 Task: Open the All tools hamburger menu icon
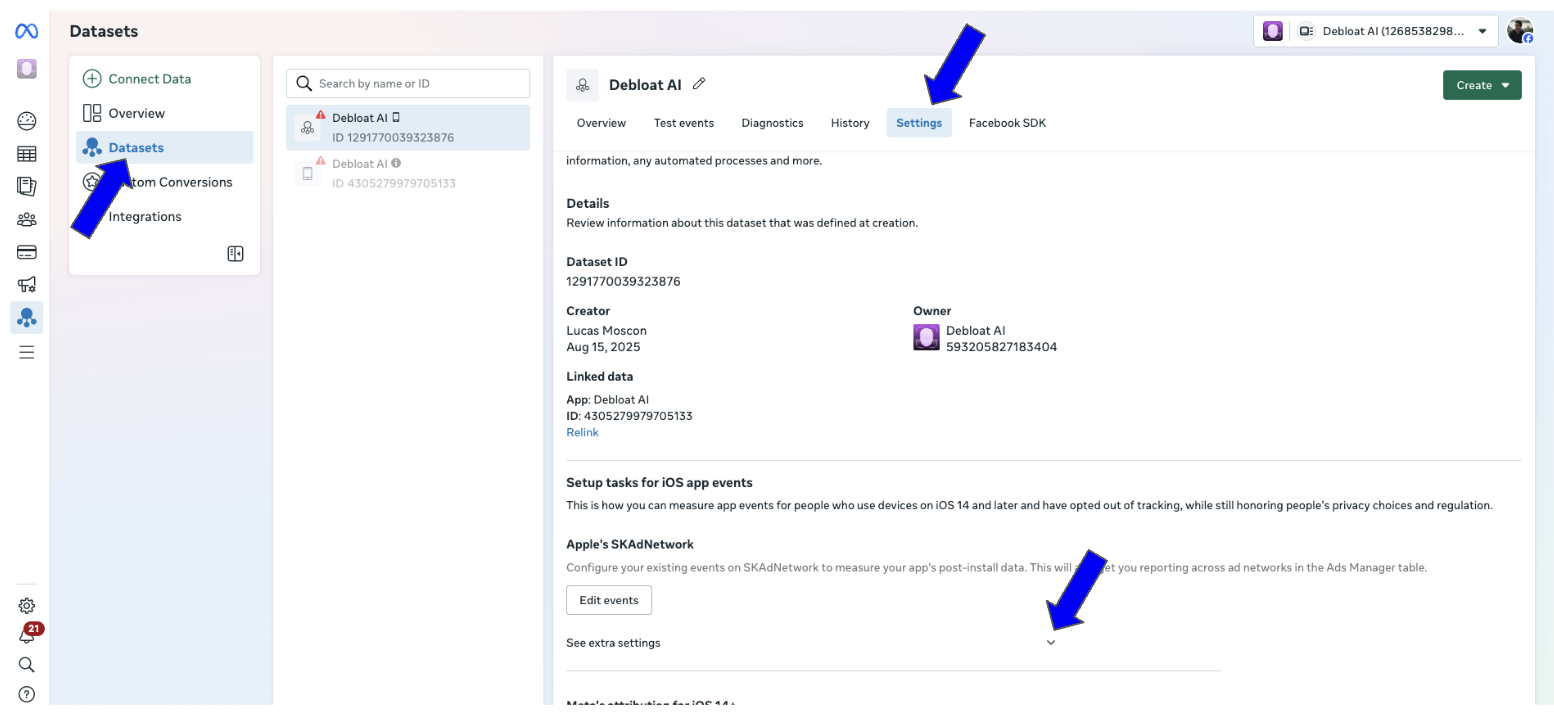[x=27, y=352]
